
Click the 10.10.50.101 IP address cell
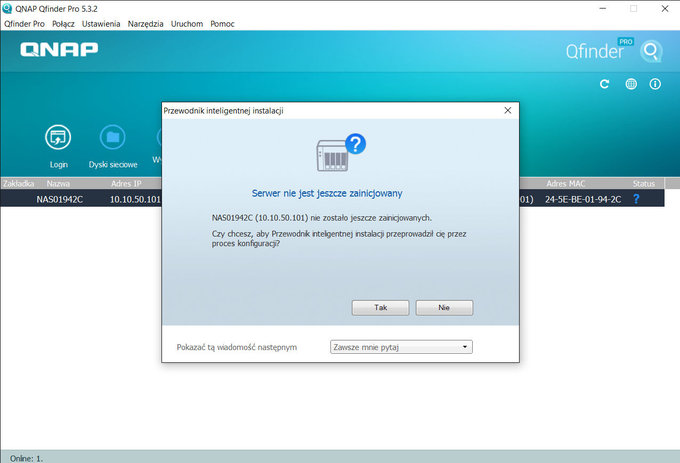click(135, 199)
